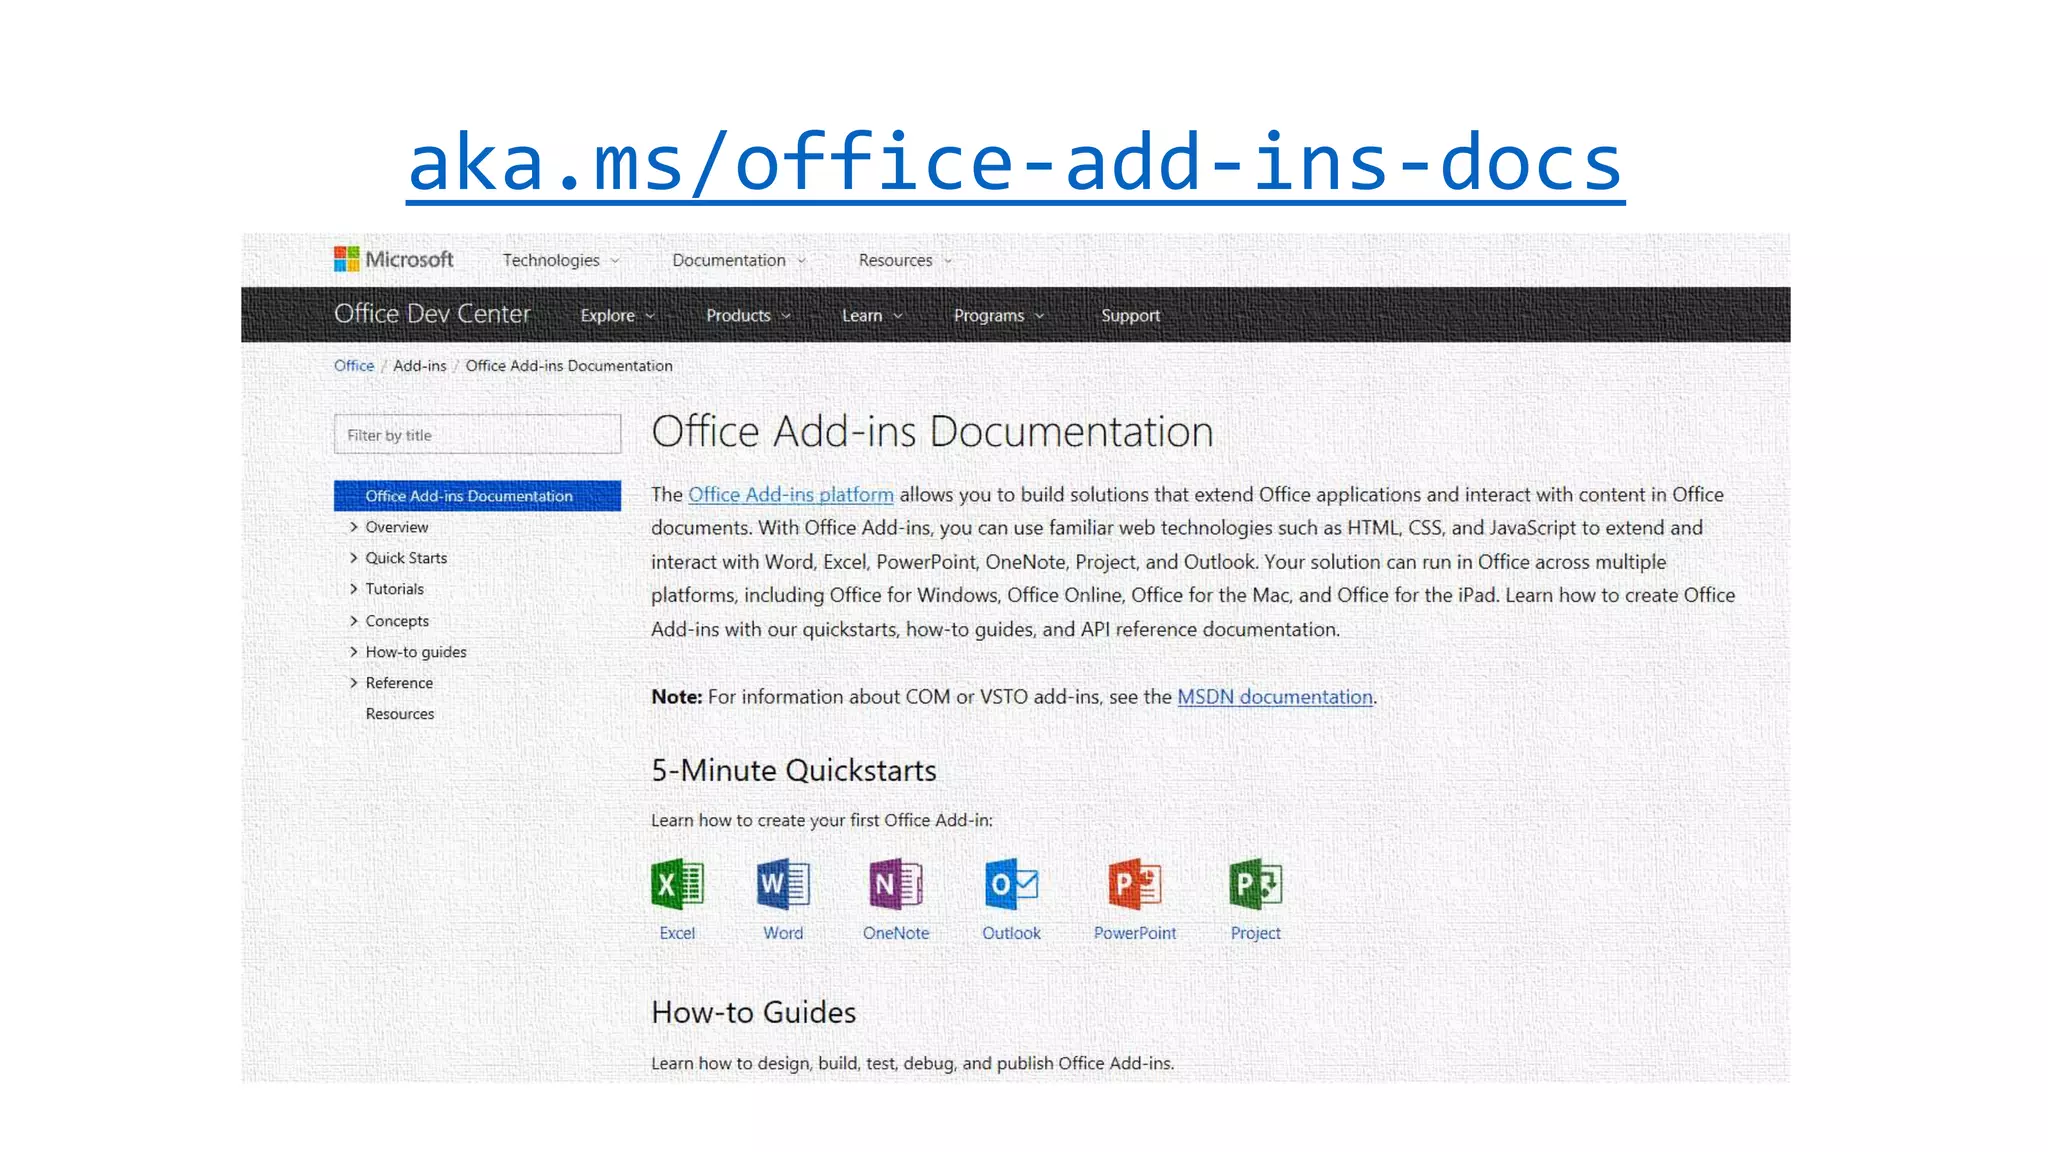Click the Office breadcrumb link
The image size is (2048, 1152).
pos(354,366)
